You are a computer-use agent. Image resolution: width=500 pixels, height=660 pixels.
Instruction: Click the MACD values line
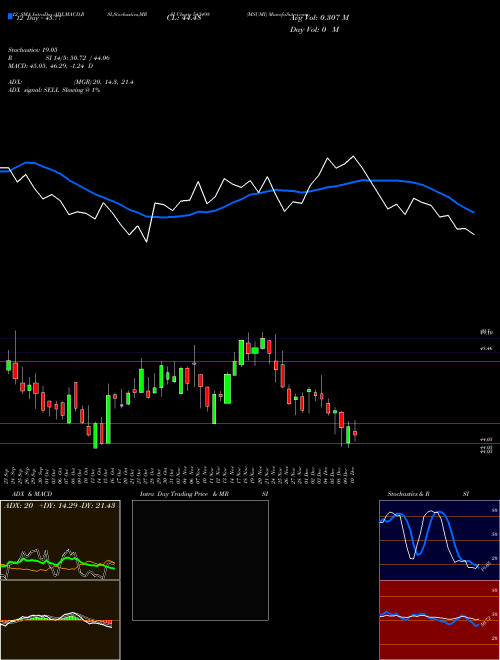click(51, 66)
